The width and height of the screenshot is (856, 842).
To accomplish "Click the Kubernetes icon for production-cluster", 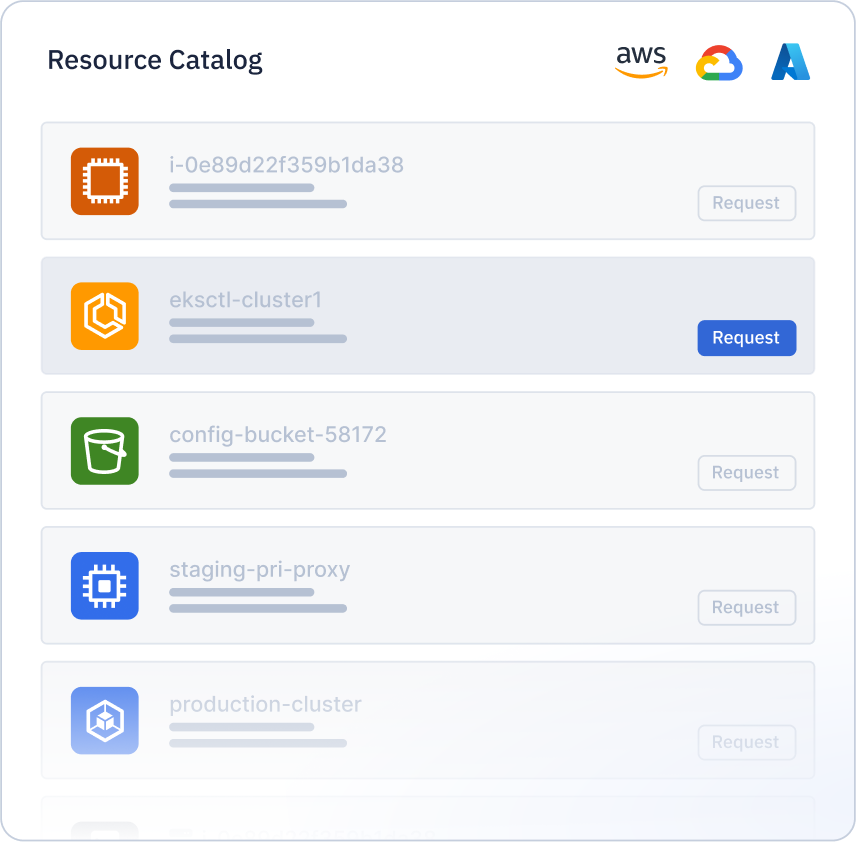I will pos(105,721).
